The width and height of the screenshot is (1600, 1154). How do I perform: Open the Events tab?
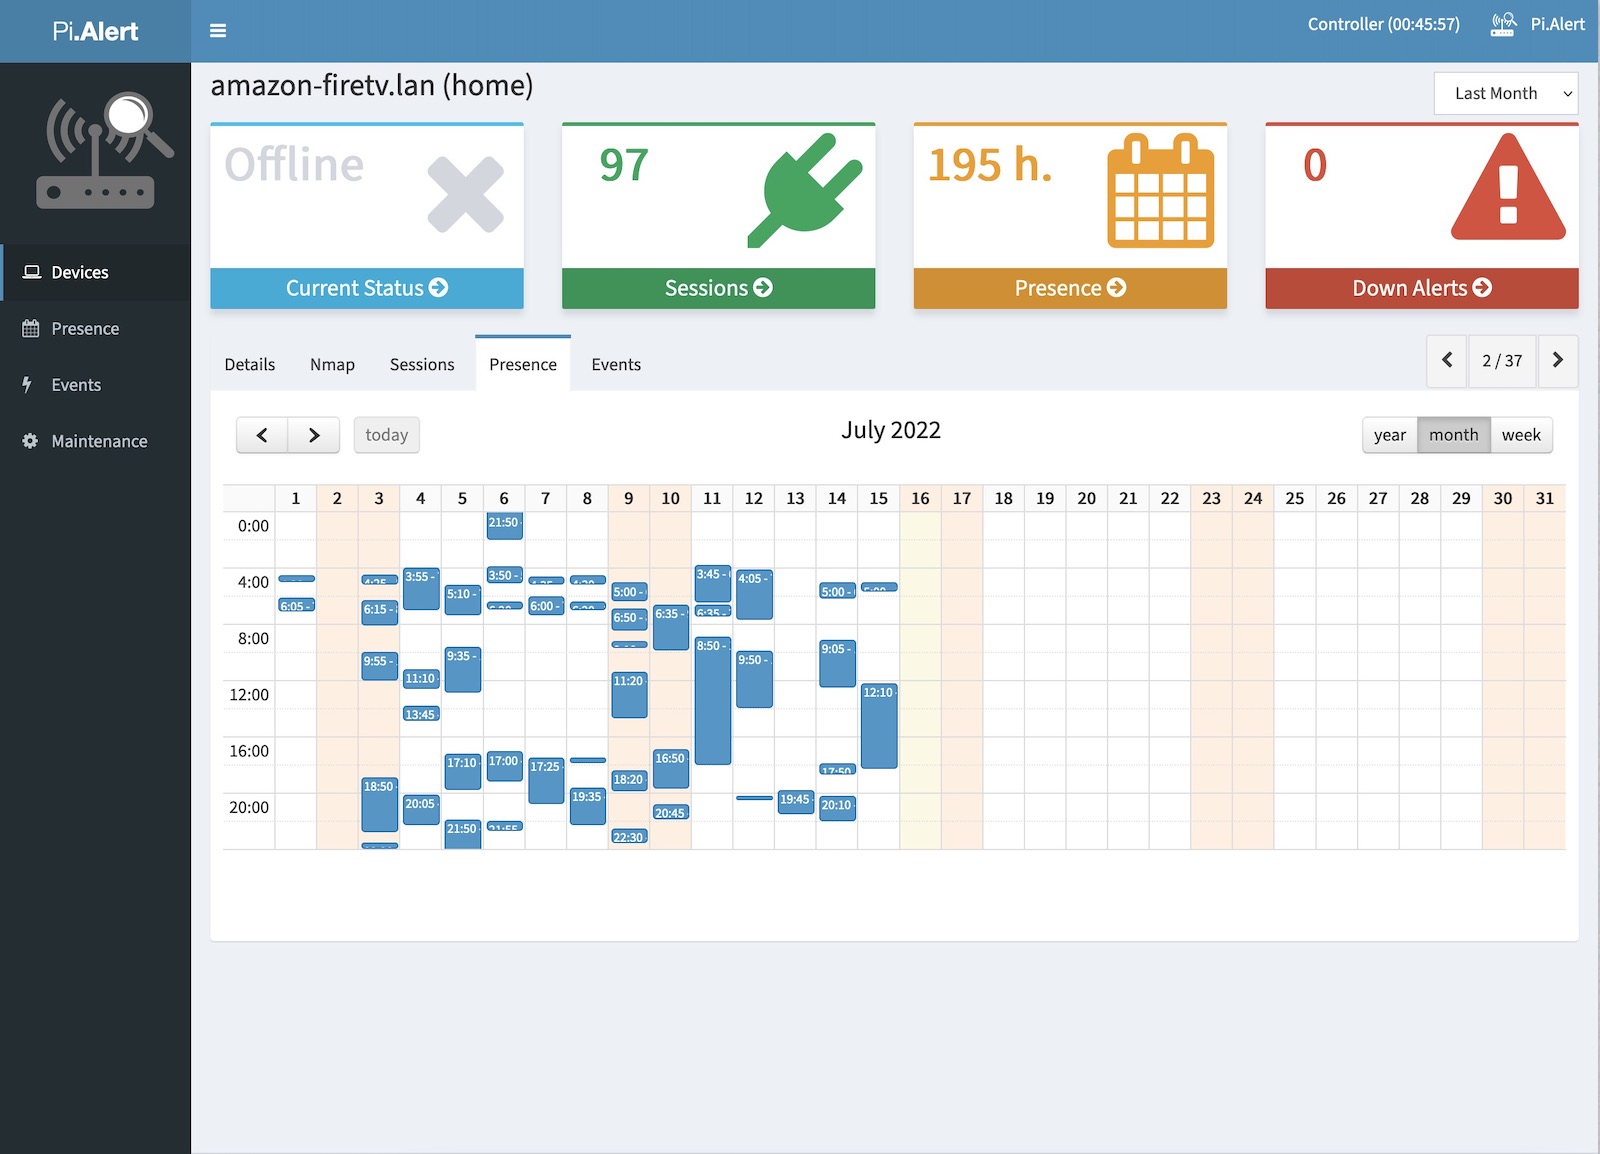coord(616,365)
